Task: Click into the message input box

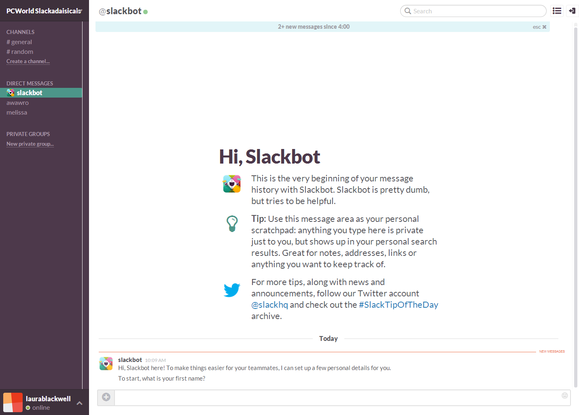Action: [342, 398]
